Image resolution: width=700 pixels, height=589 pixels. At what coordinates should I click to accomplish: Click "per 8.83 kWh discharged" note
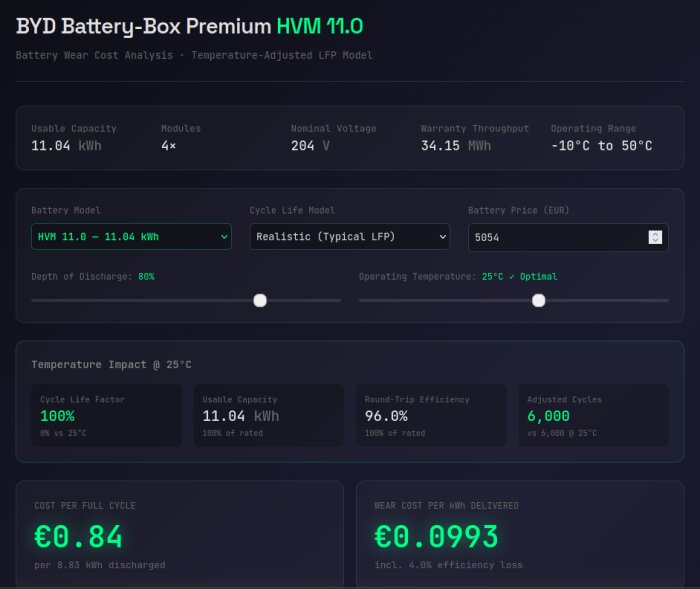(x=100, y=565)
